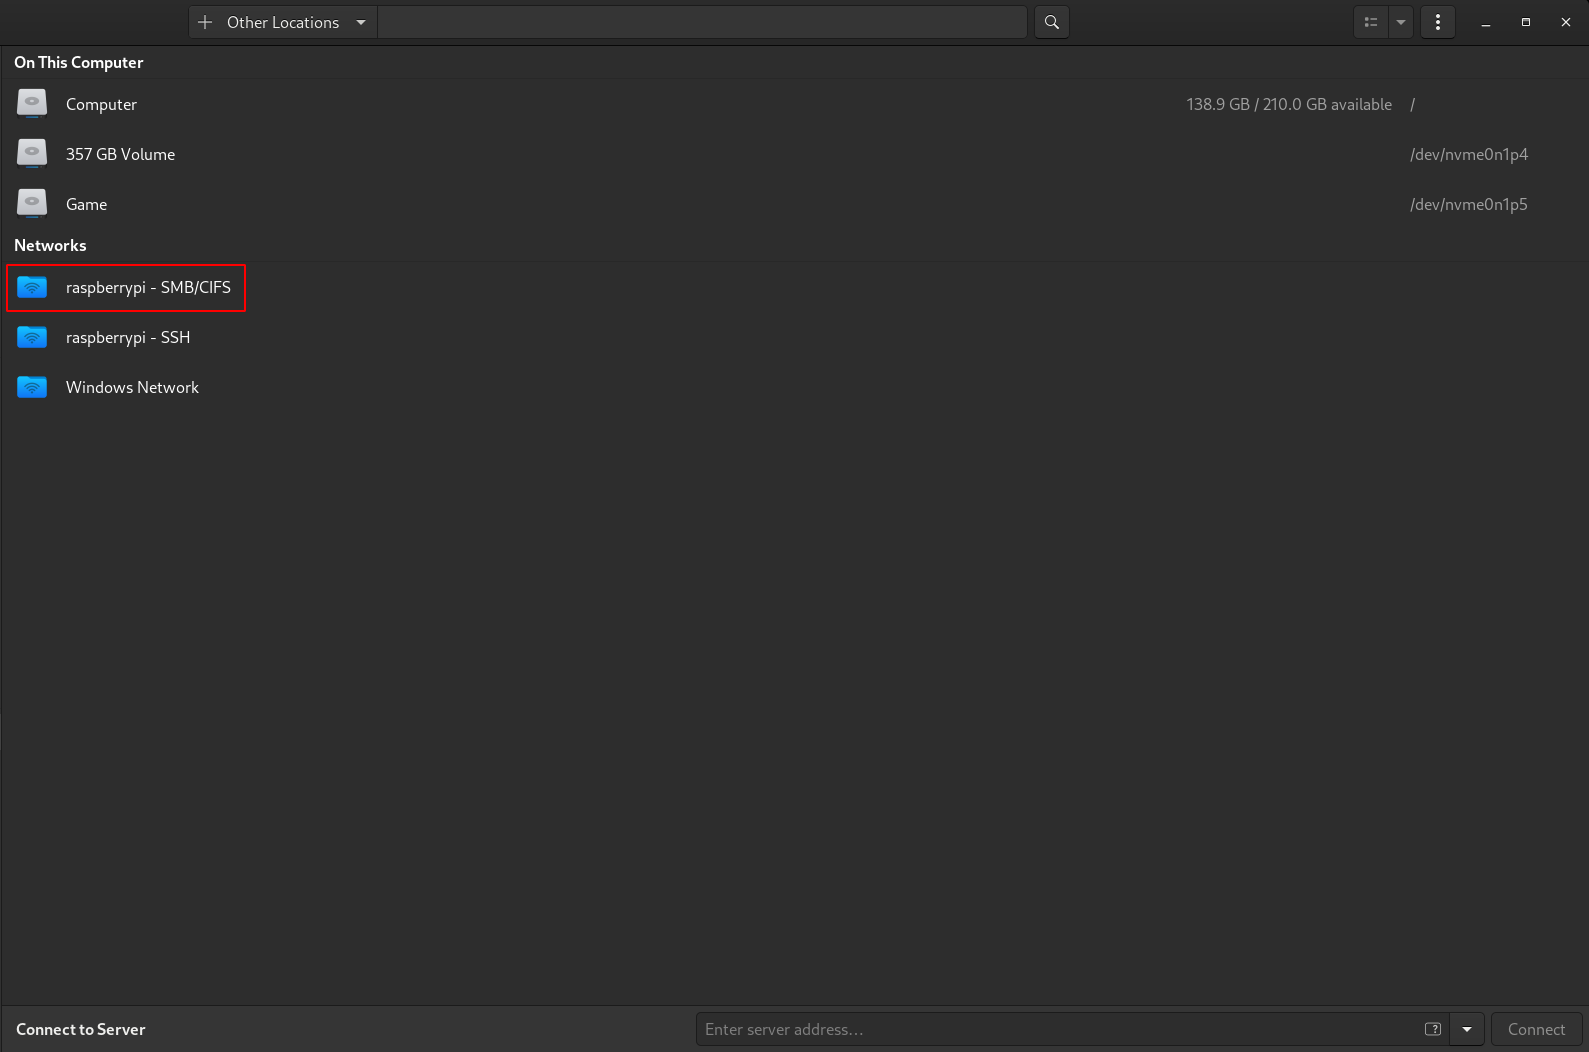1589x1052 pixels.
Task: Expand the view options dropdown arrow
Action: click(1401, 22)
